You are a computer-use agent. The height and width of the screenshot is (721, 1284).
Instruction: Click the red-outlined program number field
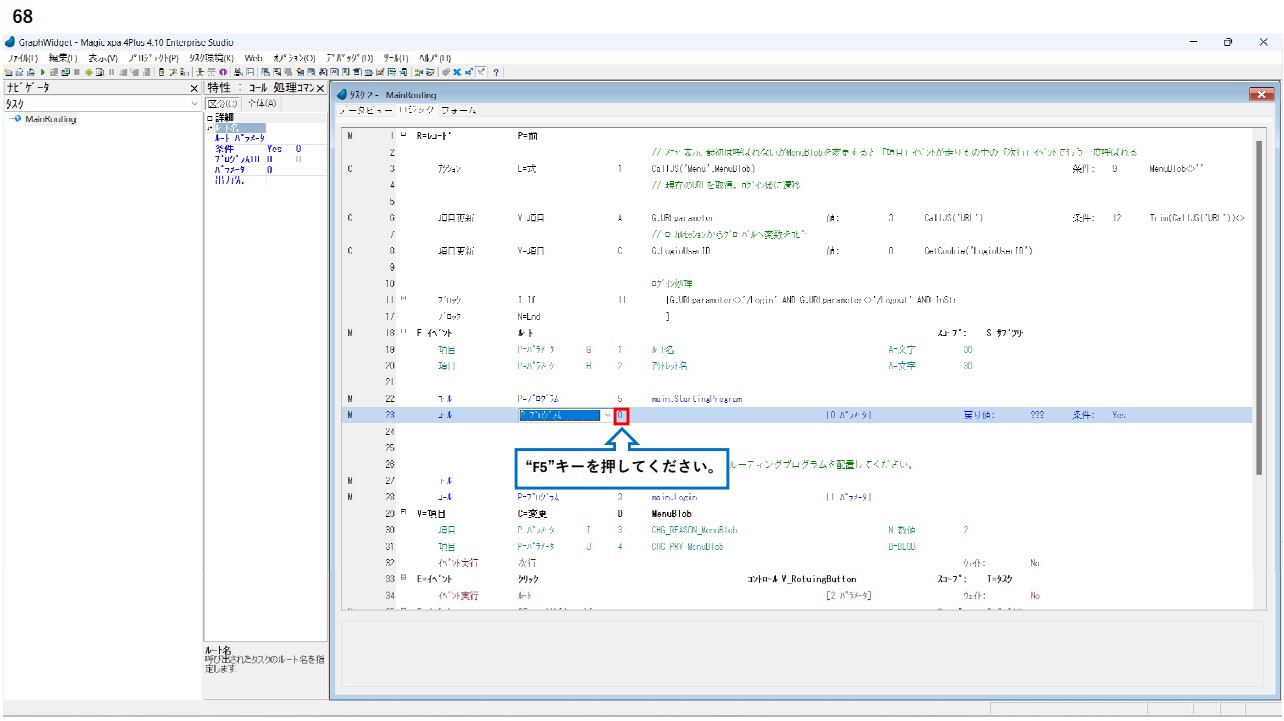pyautogui.click(x=621, y=415)
